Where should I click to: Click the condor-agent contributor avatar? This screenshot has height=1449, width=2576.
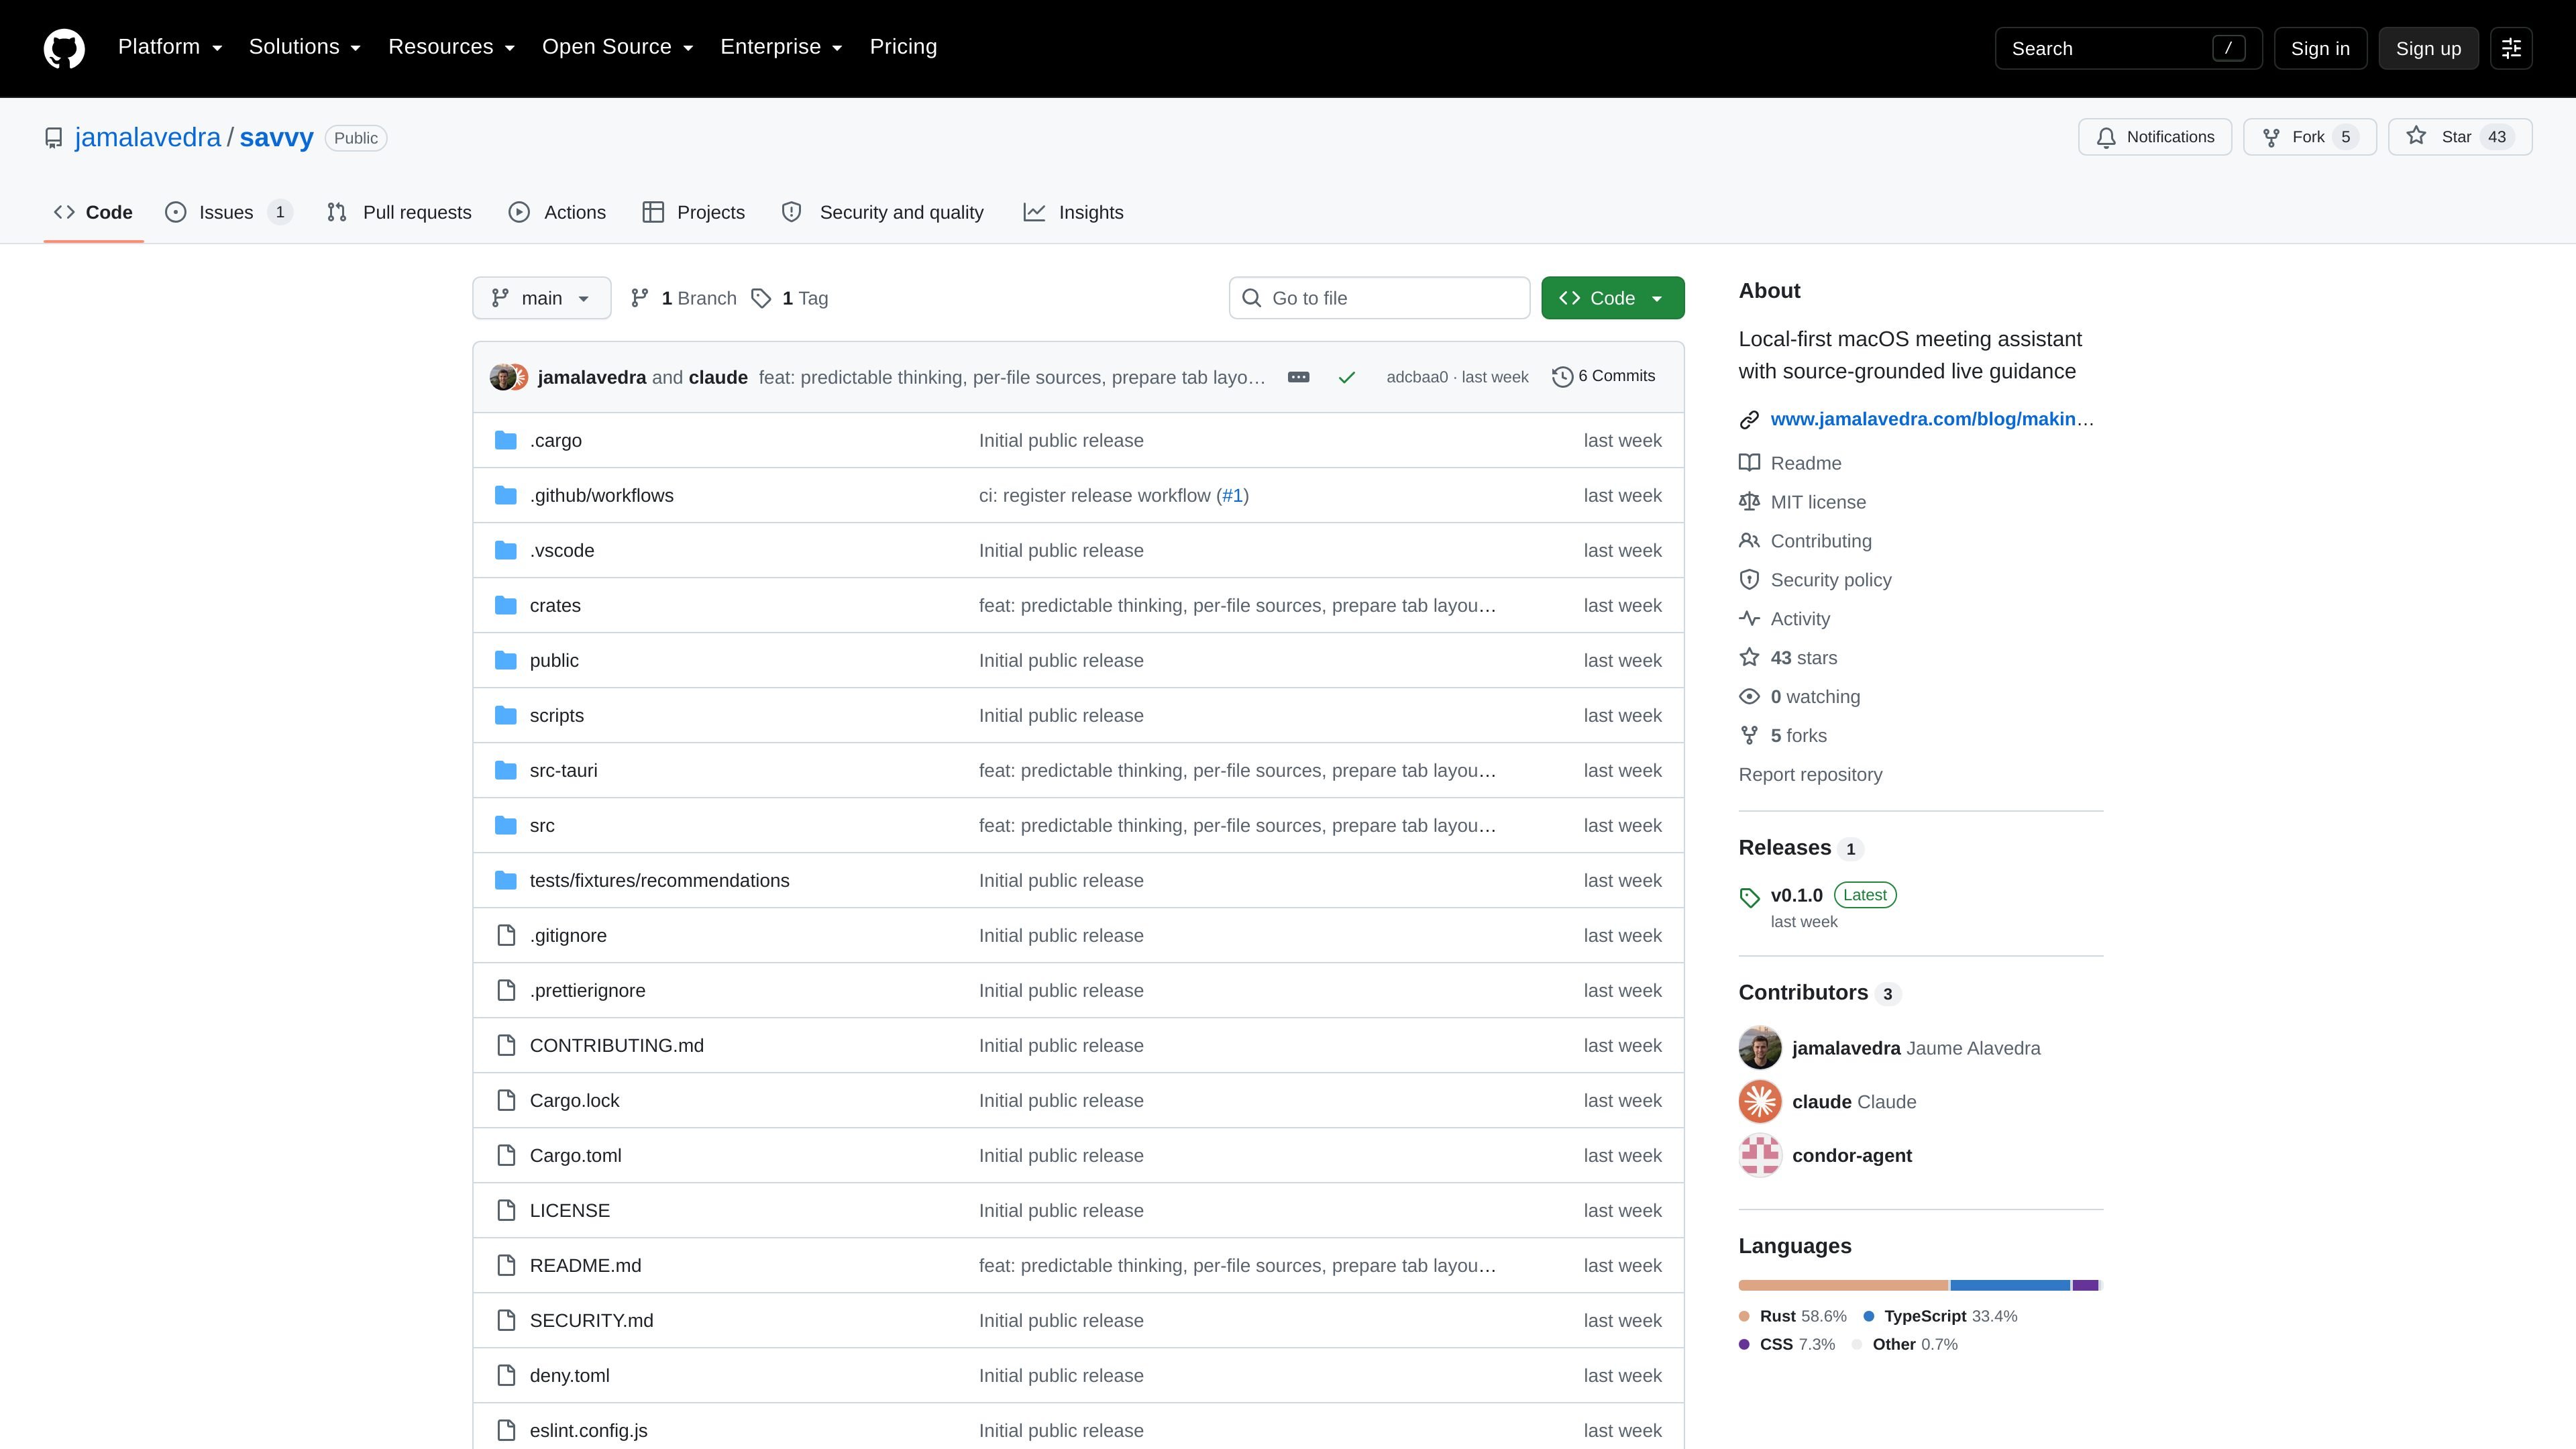pyautogui.click(x=1760, y=1155)
